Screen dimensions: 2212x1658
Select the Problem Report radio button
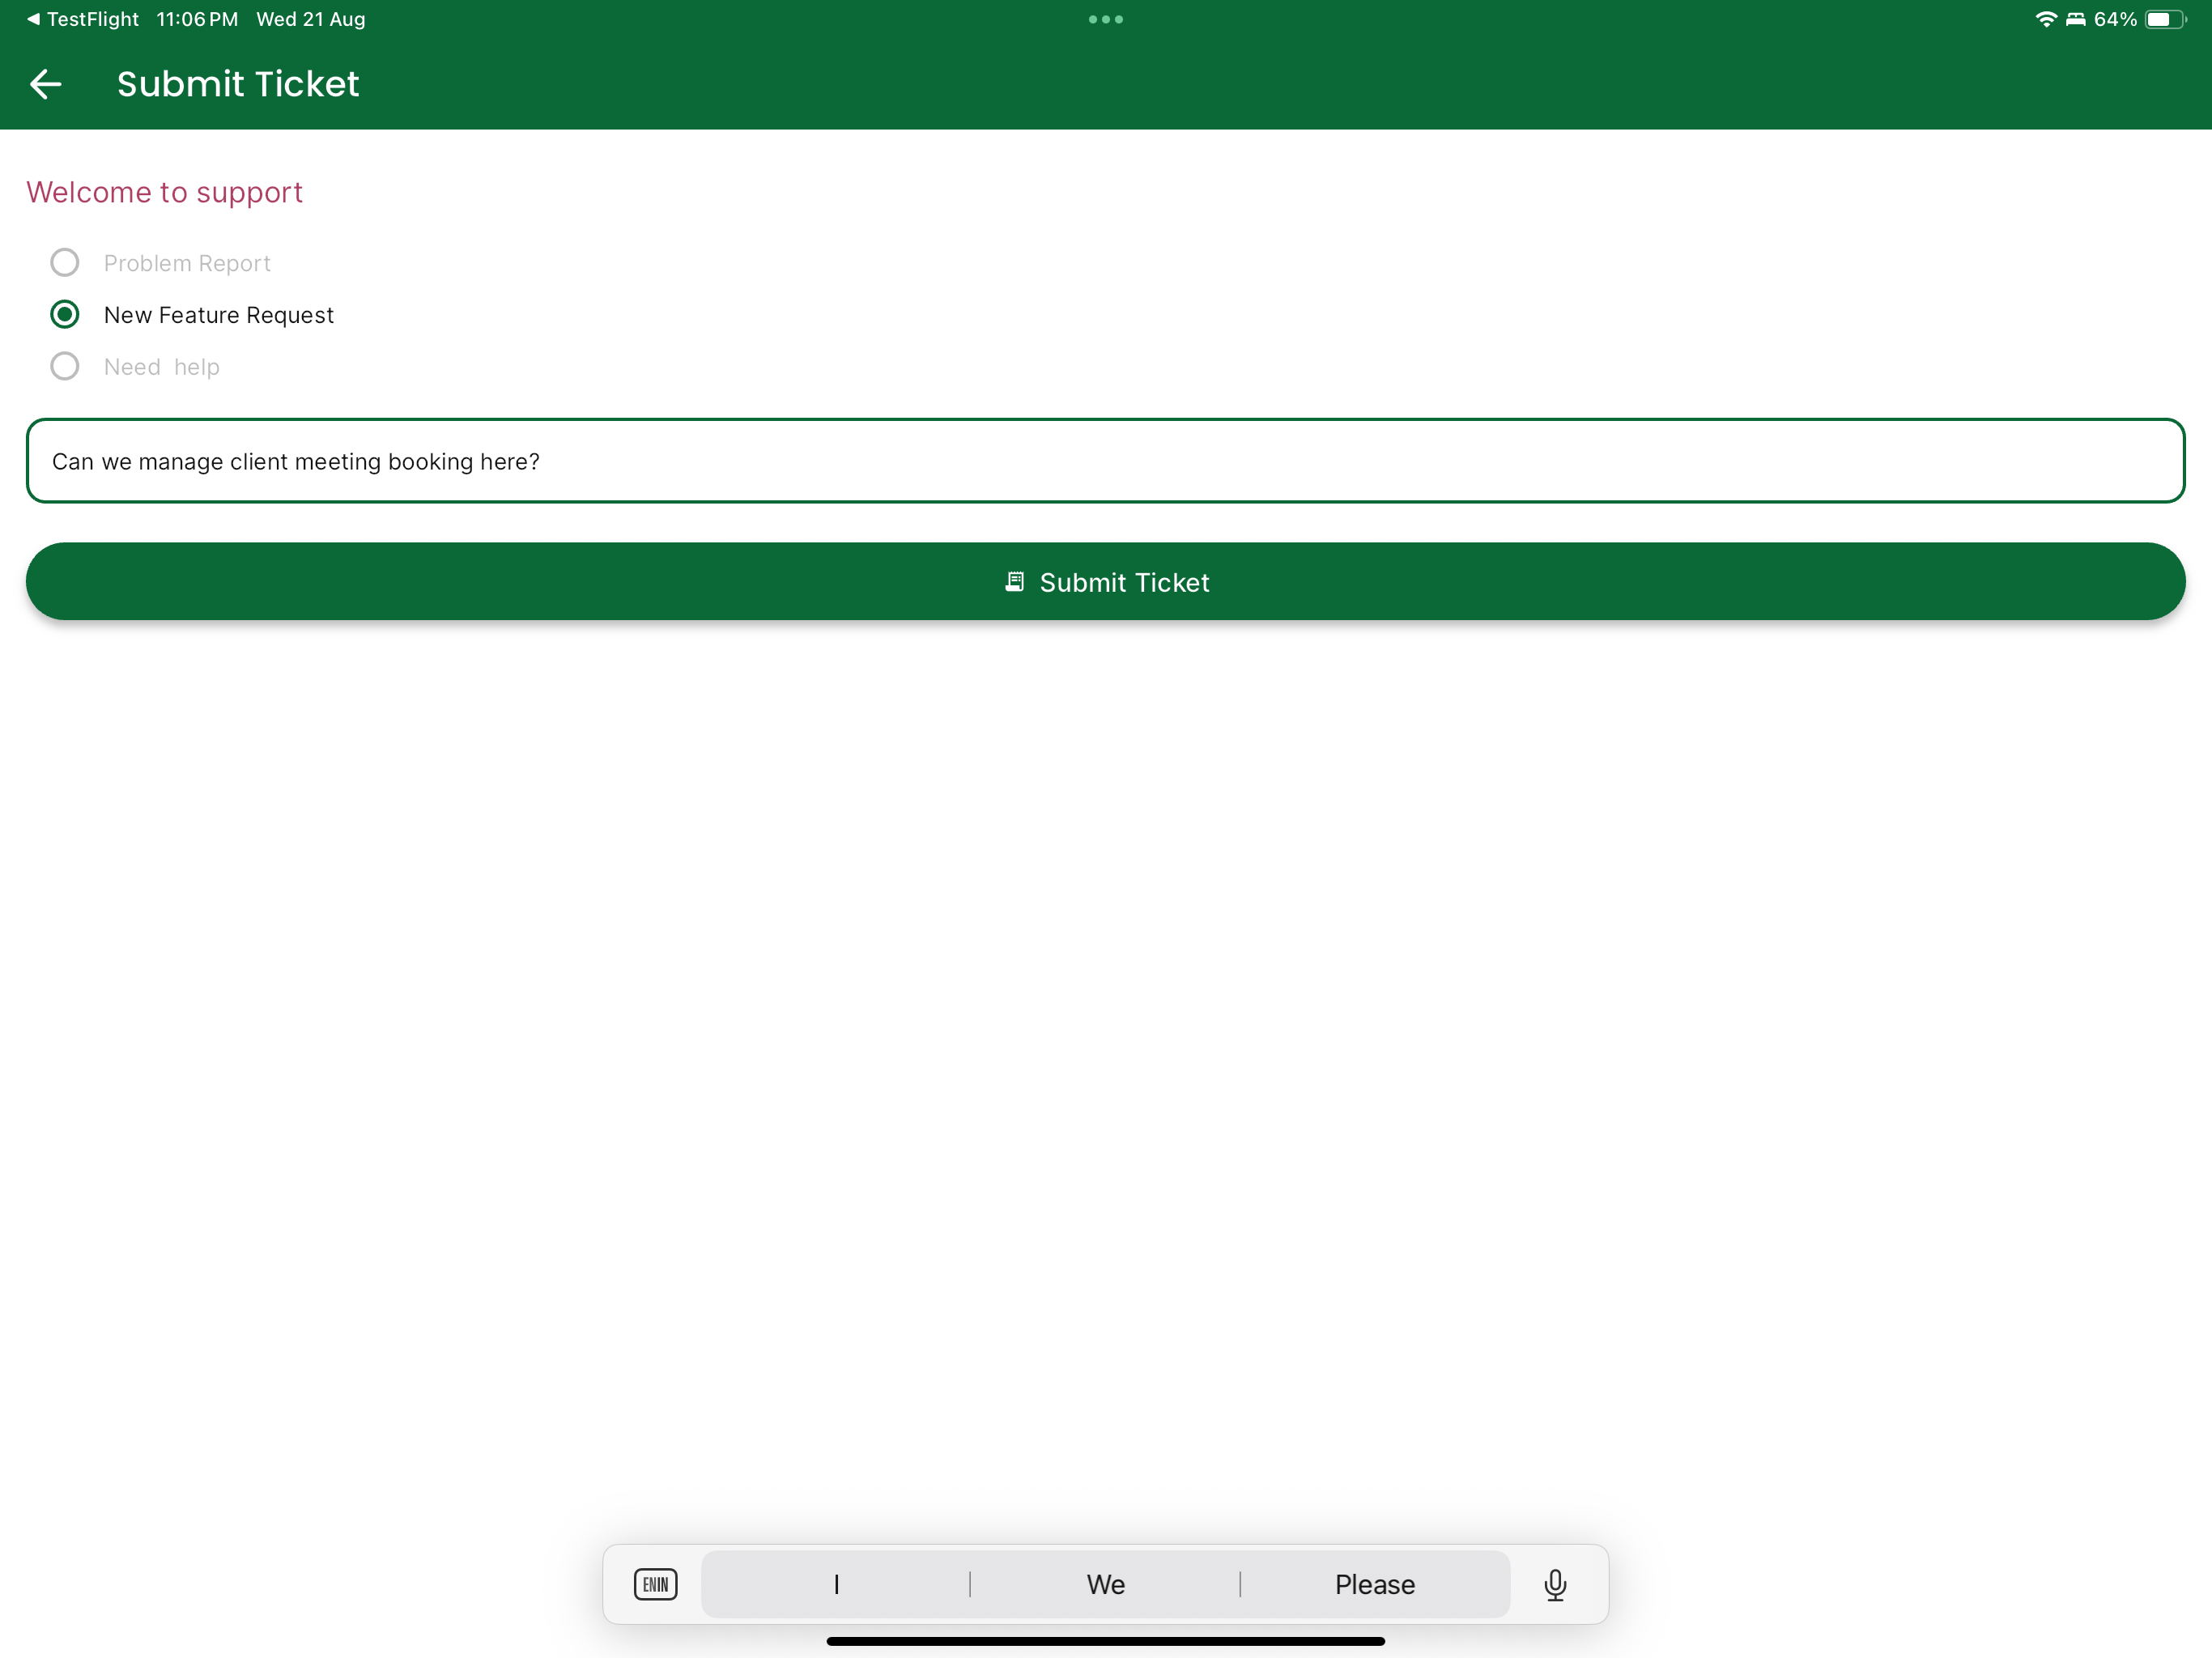65,263
